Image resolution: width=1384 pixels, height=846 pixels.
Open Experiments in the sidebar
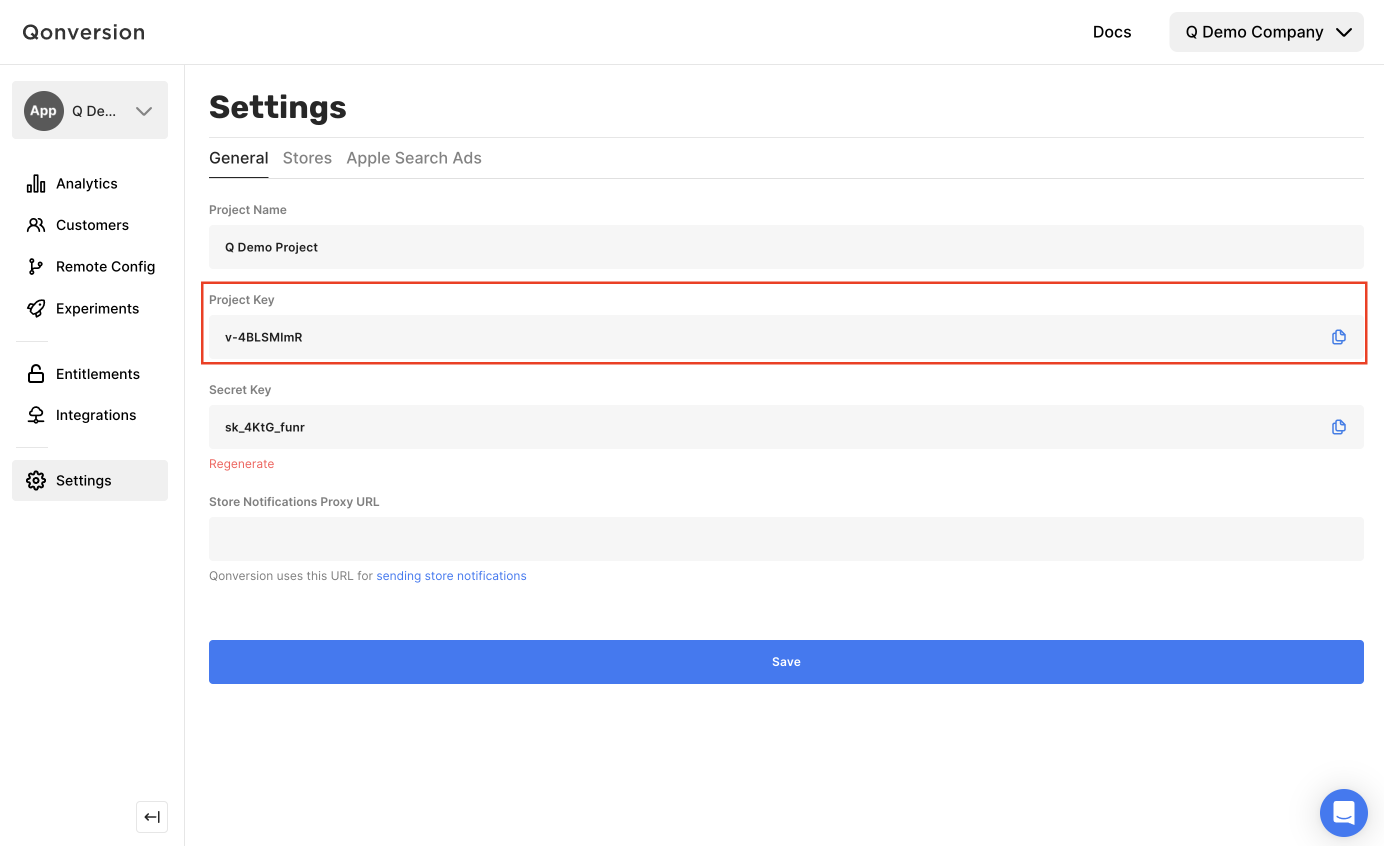pos(90,308)
